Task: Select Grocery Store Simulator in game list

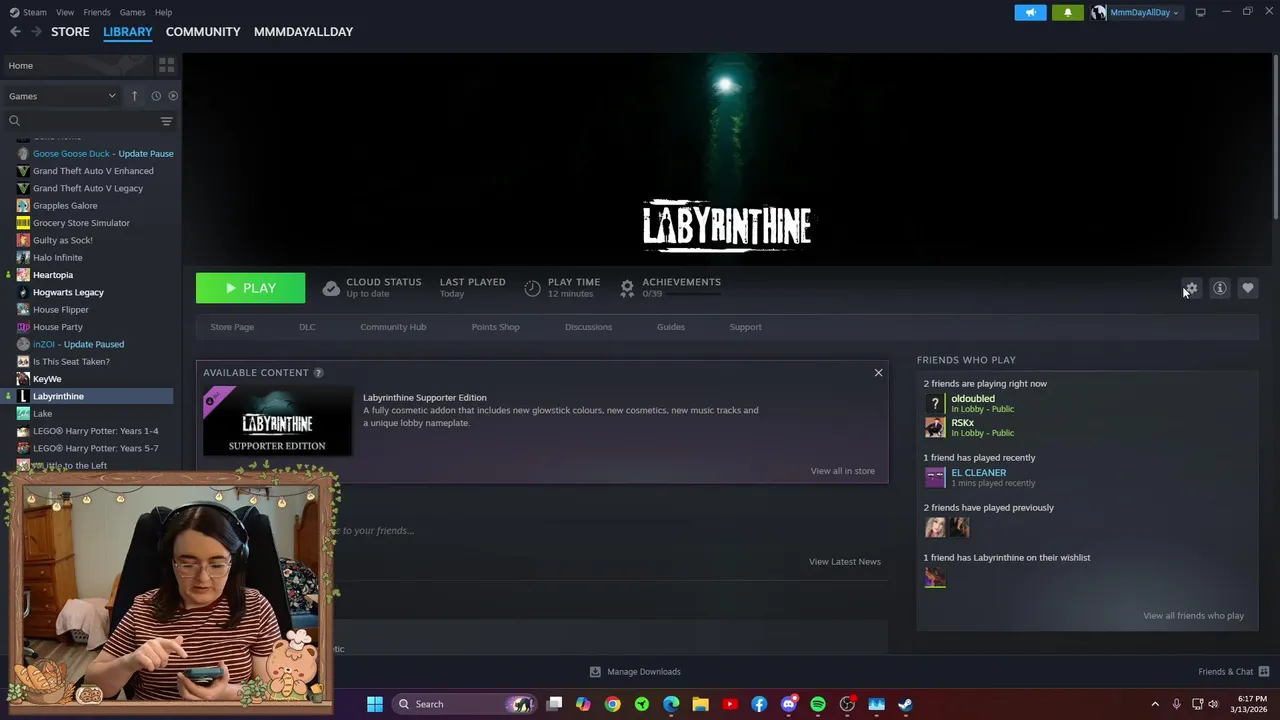Action: tap(81, 223)
